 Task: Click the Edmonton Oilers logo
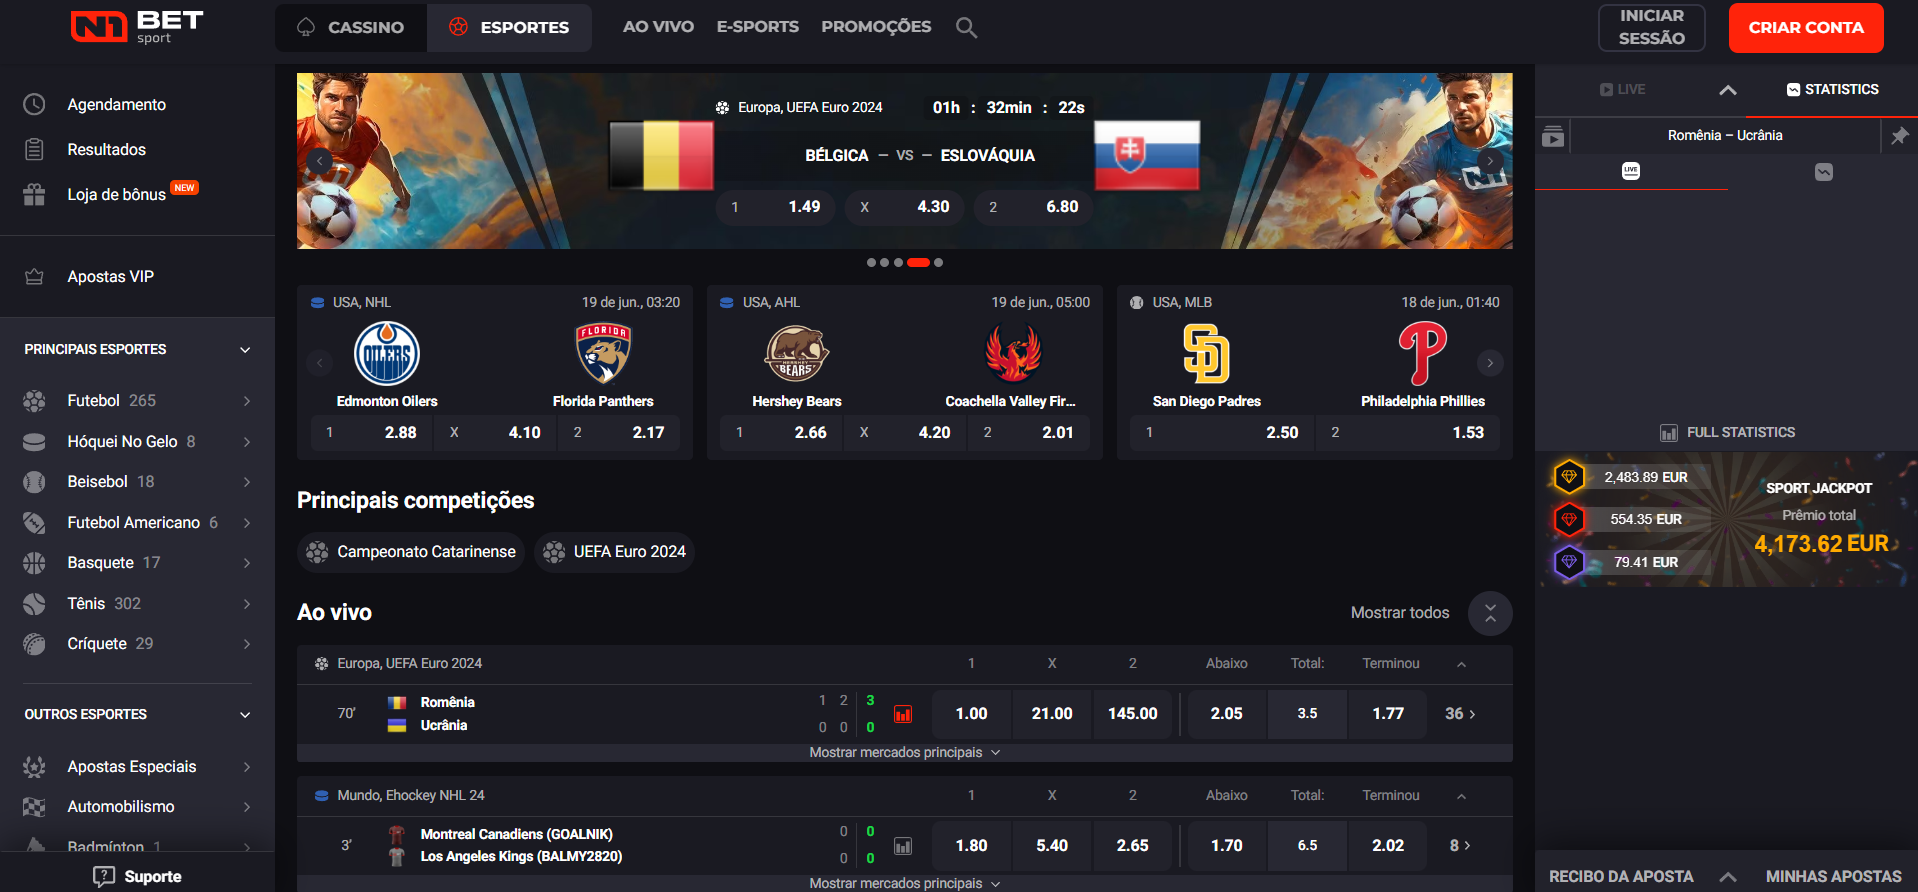(387, 353)
